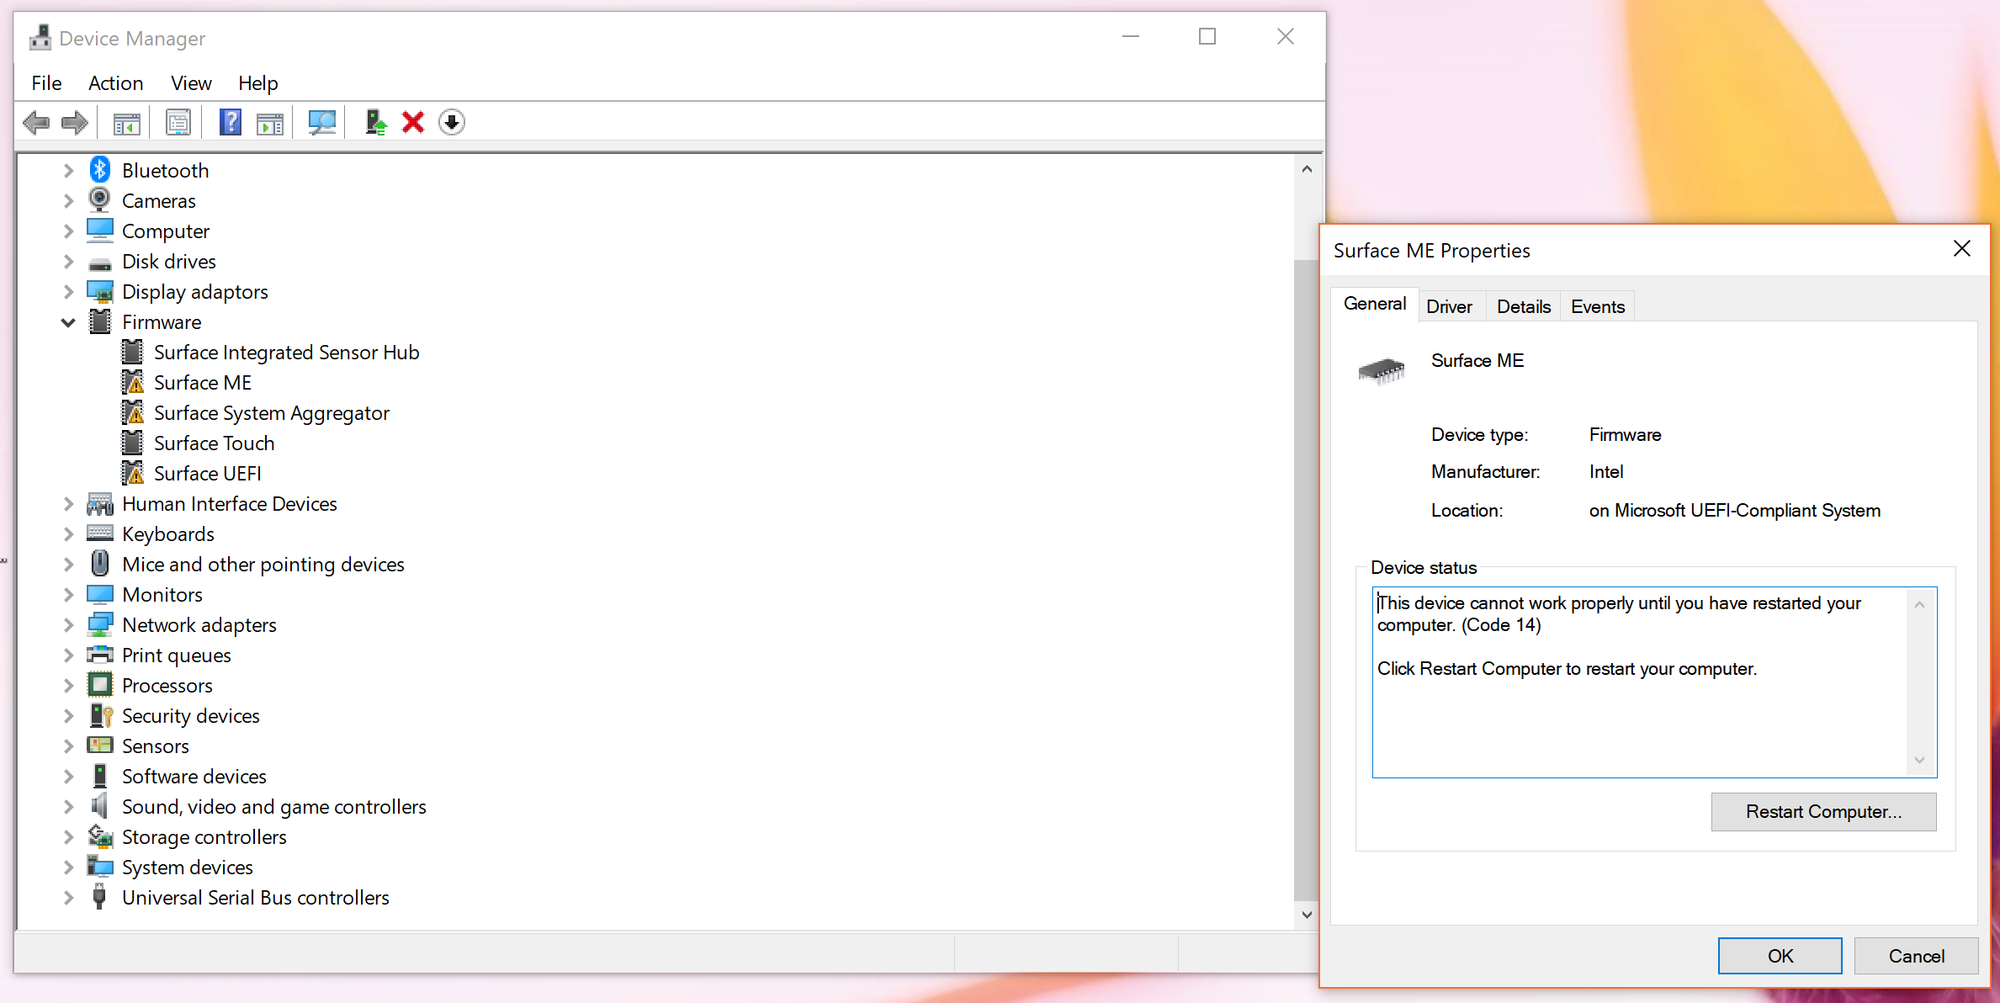The image size is (2000, 1003).
Task: Expand Universal Serial Bus controllers
Action: pyautogui.click(x=68, y=897)
